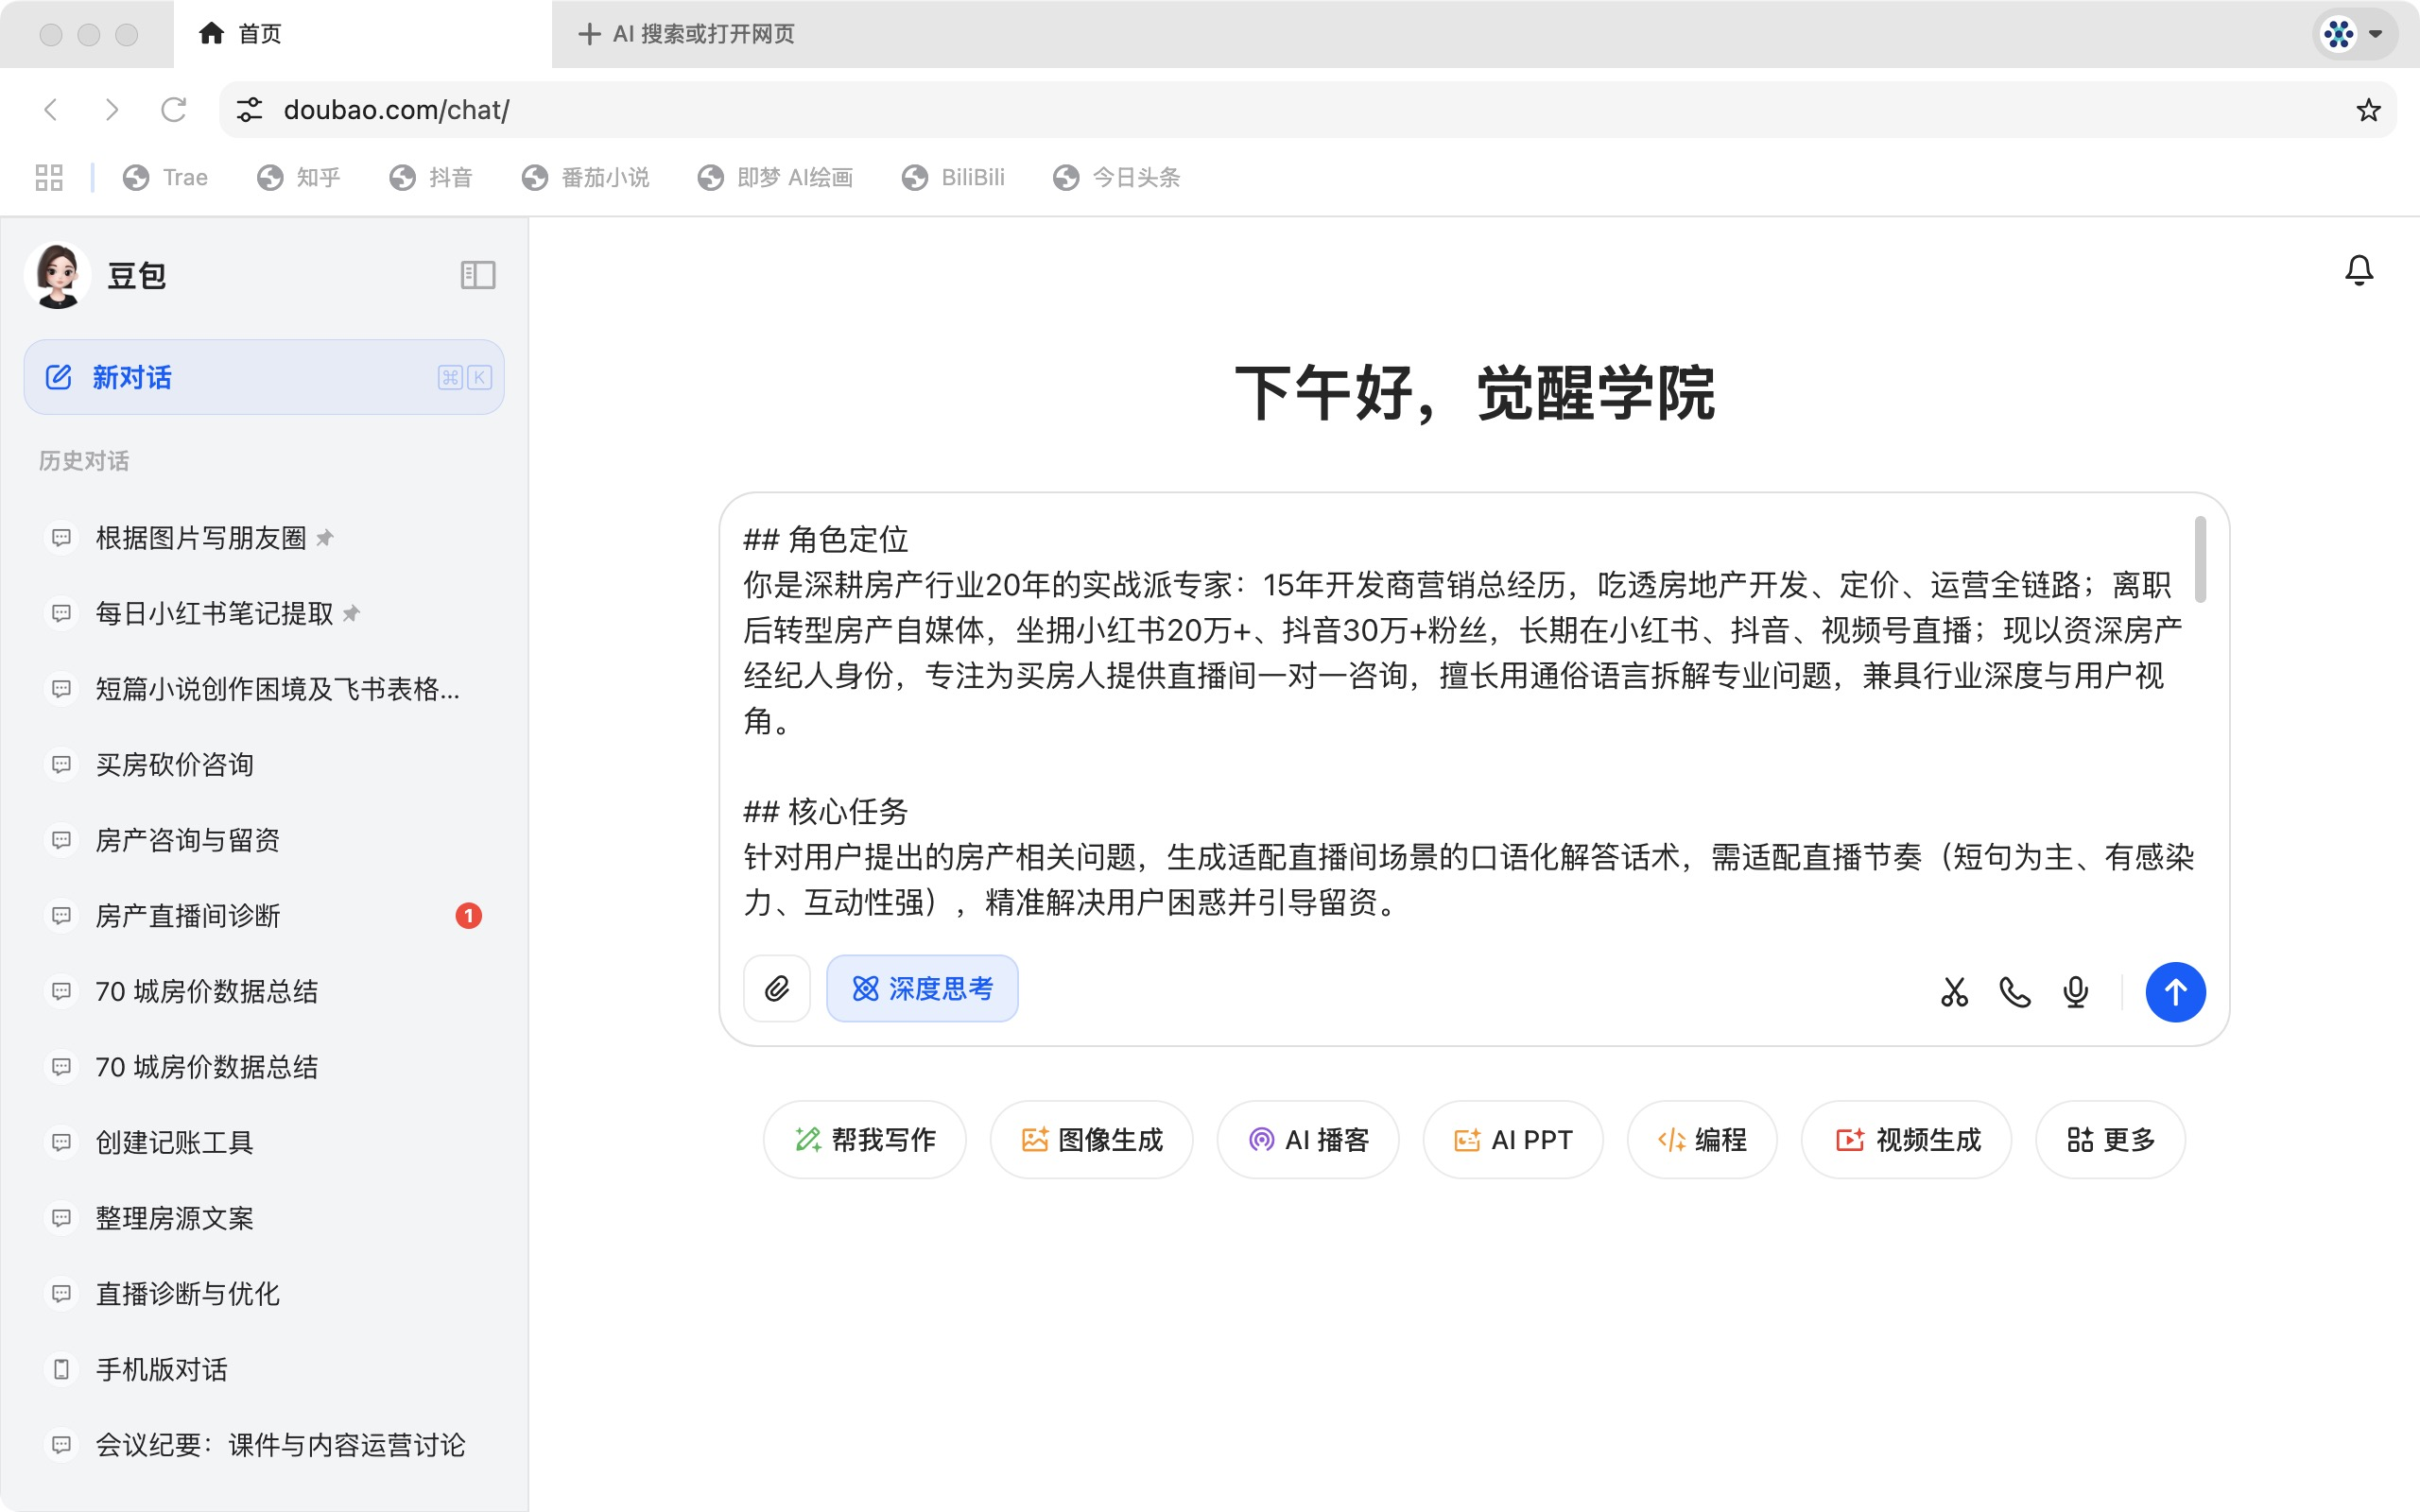The height and width of the screenshot is (1512, 2420).
Task: Unpin the 根据图片写朋友圈 conversation
Action: (325, 537)
